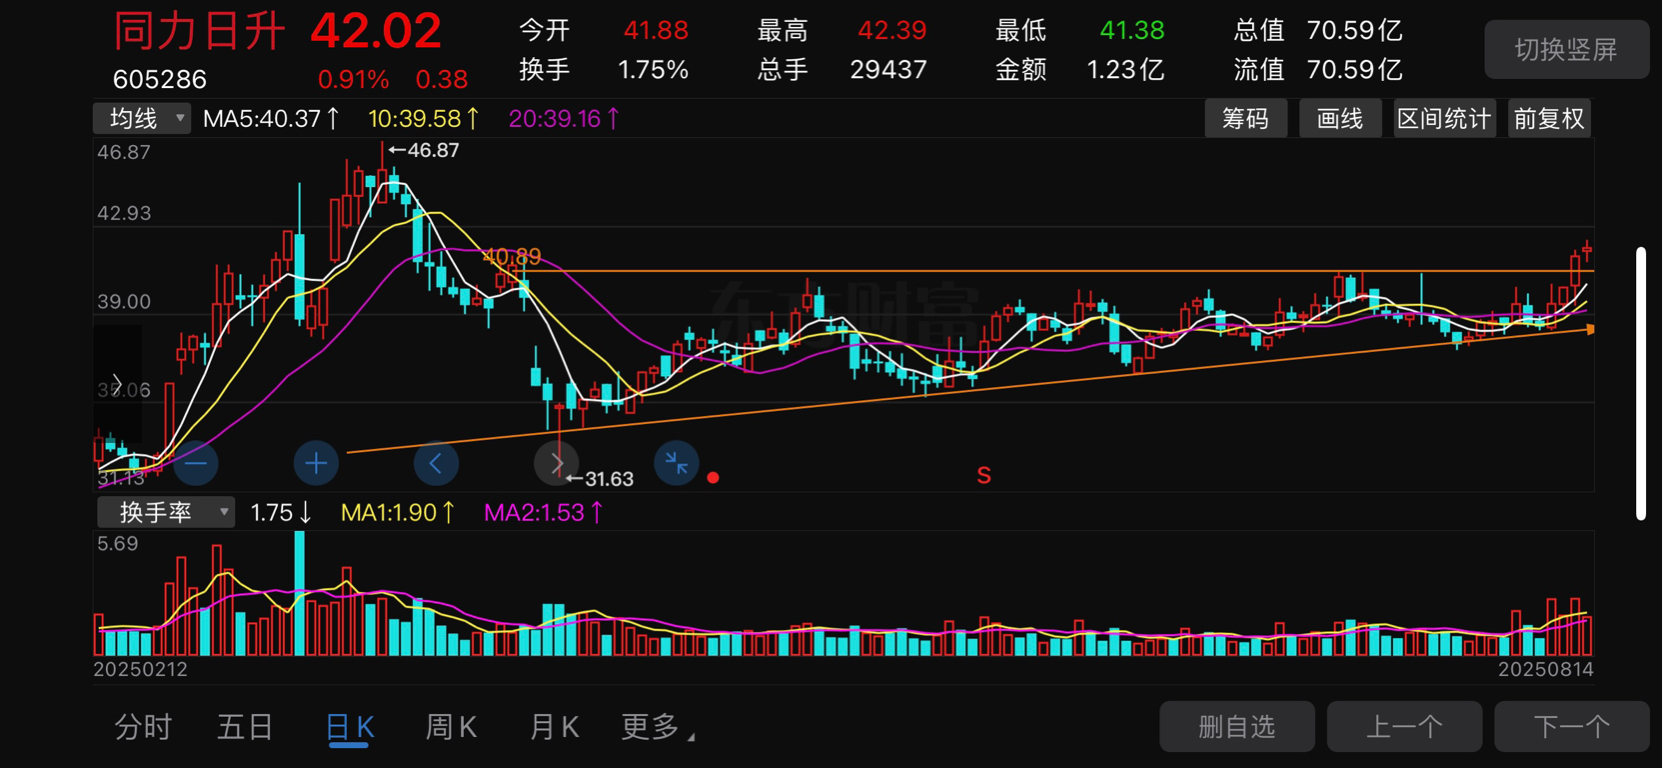This screenshot has width=1663, height=768.
Task: Tap stock name 同力日升
Action: coord(199,31)
